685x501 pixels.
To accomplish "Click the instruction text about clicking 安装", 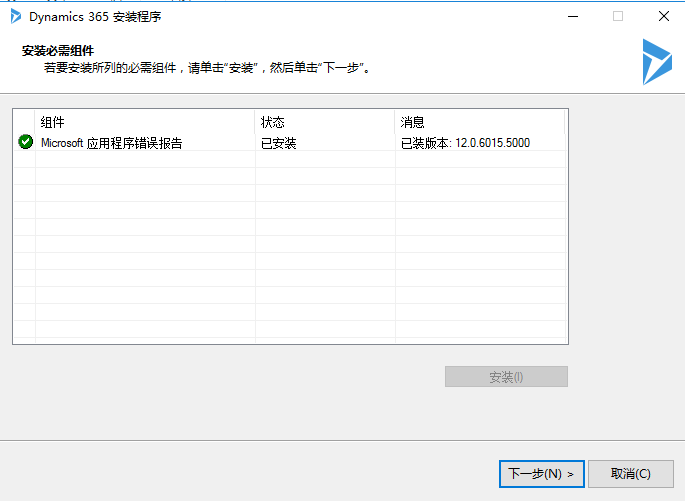I will tap(208, 68).
